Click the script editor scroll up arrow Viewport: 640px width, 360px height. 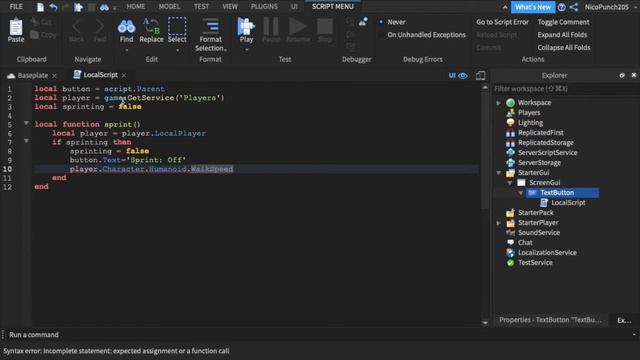click(485, 87)
